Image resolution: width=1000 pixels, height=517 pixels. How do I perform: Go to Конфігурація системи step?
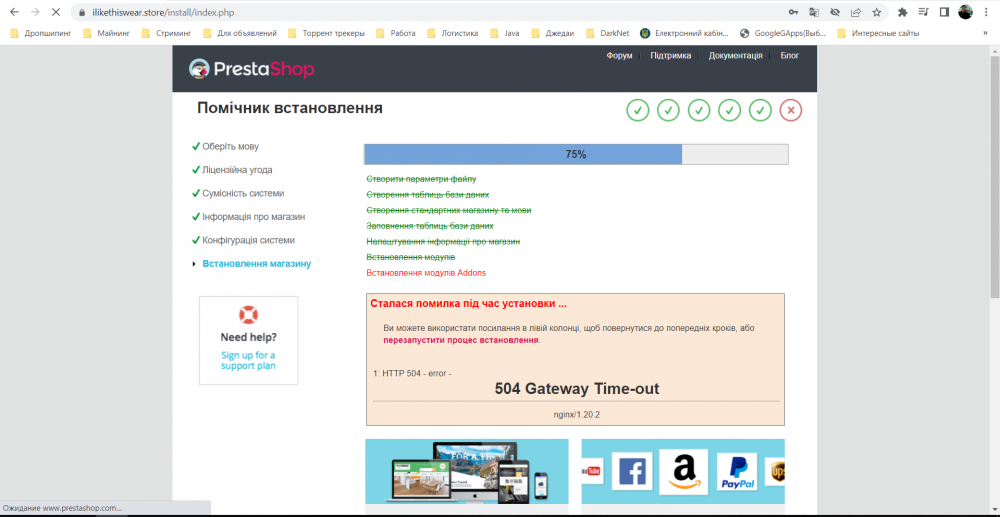pyautogui.click(x=249, y=240)
